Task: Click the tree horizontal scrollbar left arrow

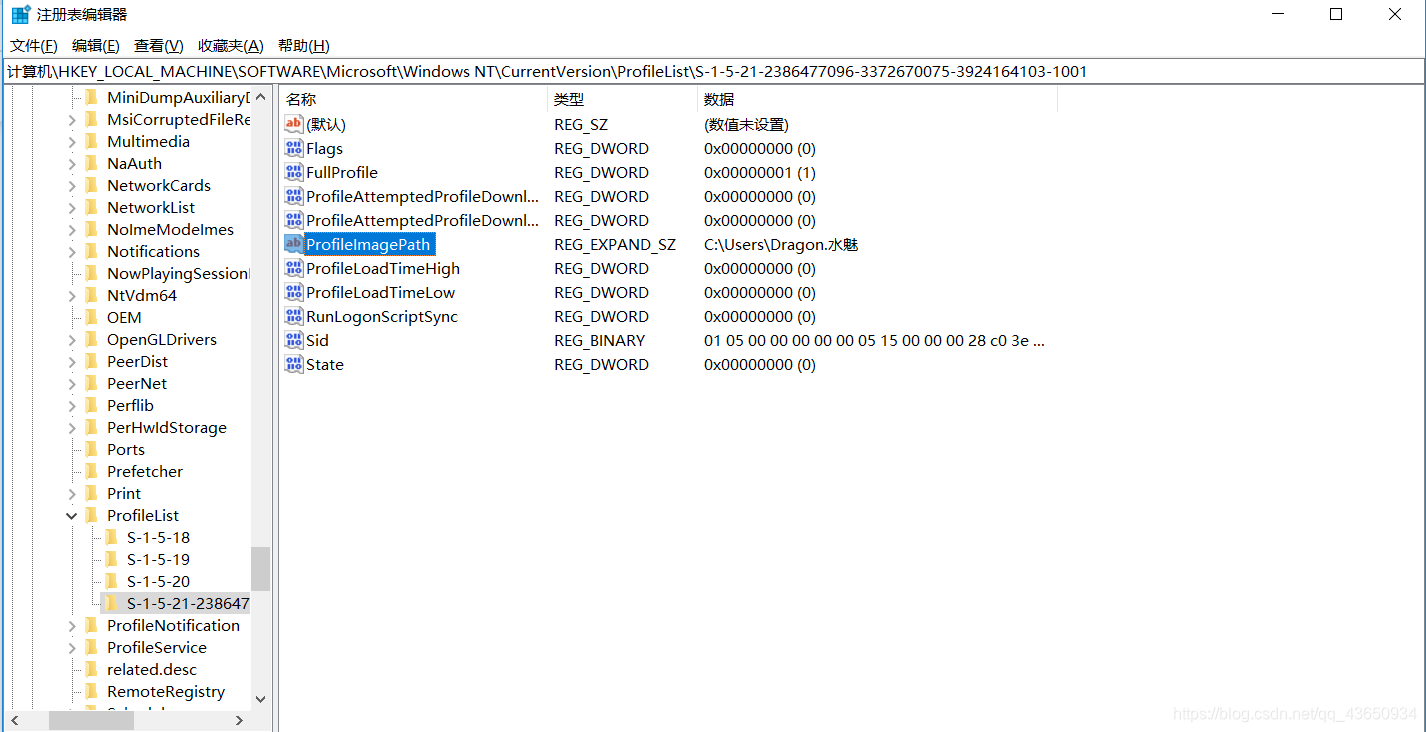Action: [x=14, y=720]
